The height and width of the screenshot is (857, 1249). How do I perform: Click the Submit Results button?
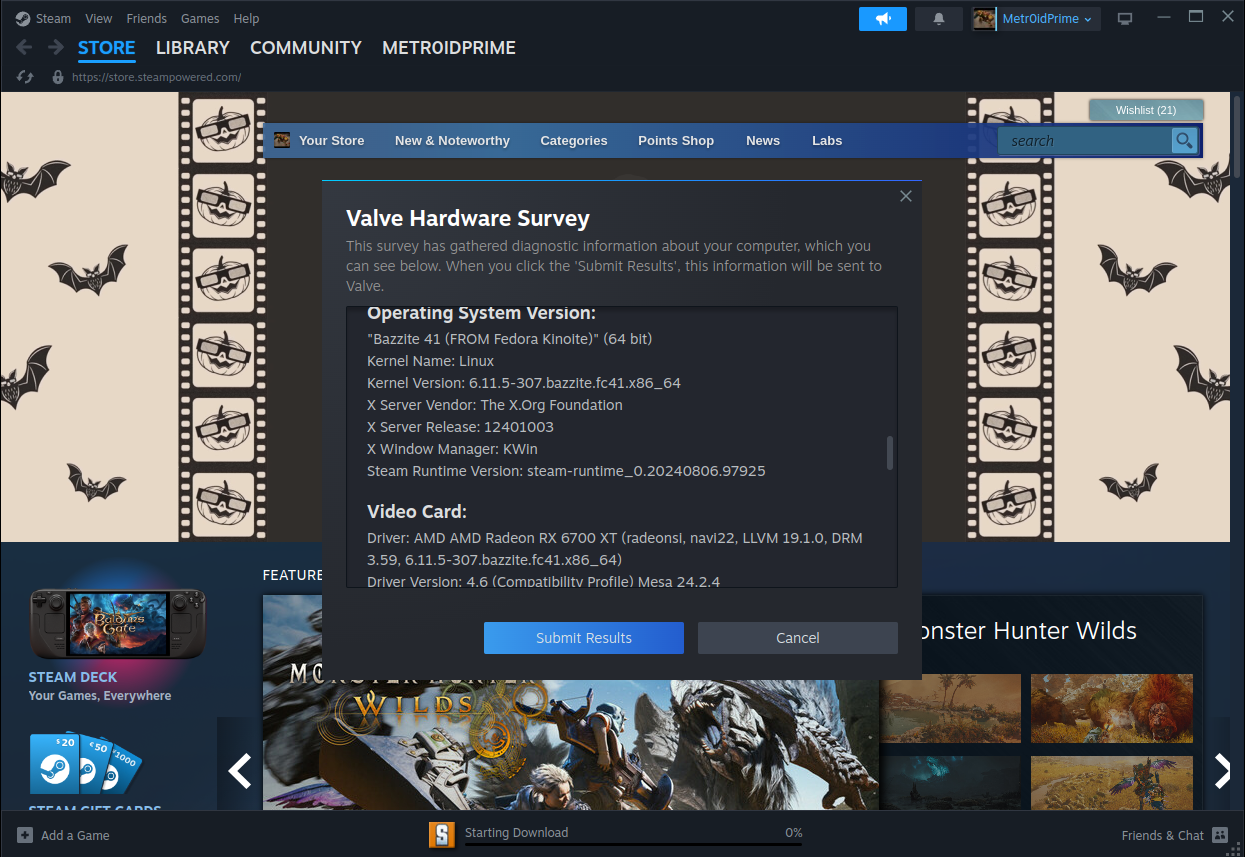pos(583,638)
